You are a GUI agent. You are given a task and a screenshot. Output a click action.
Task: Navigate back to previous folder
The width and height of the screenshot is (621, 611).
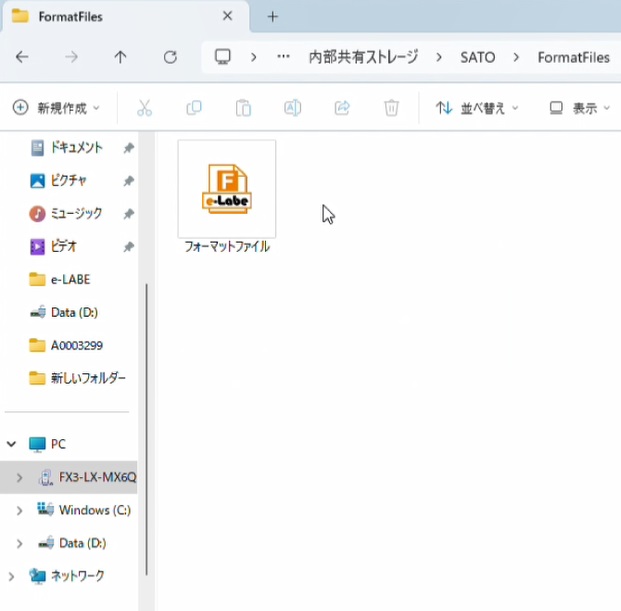(x=22, y=57)
